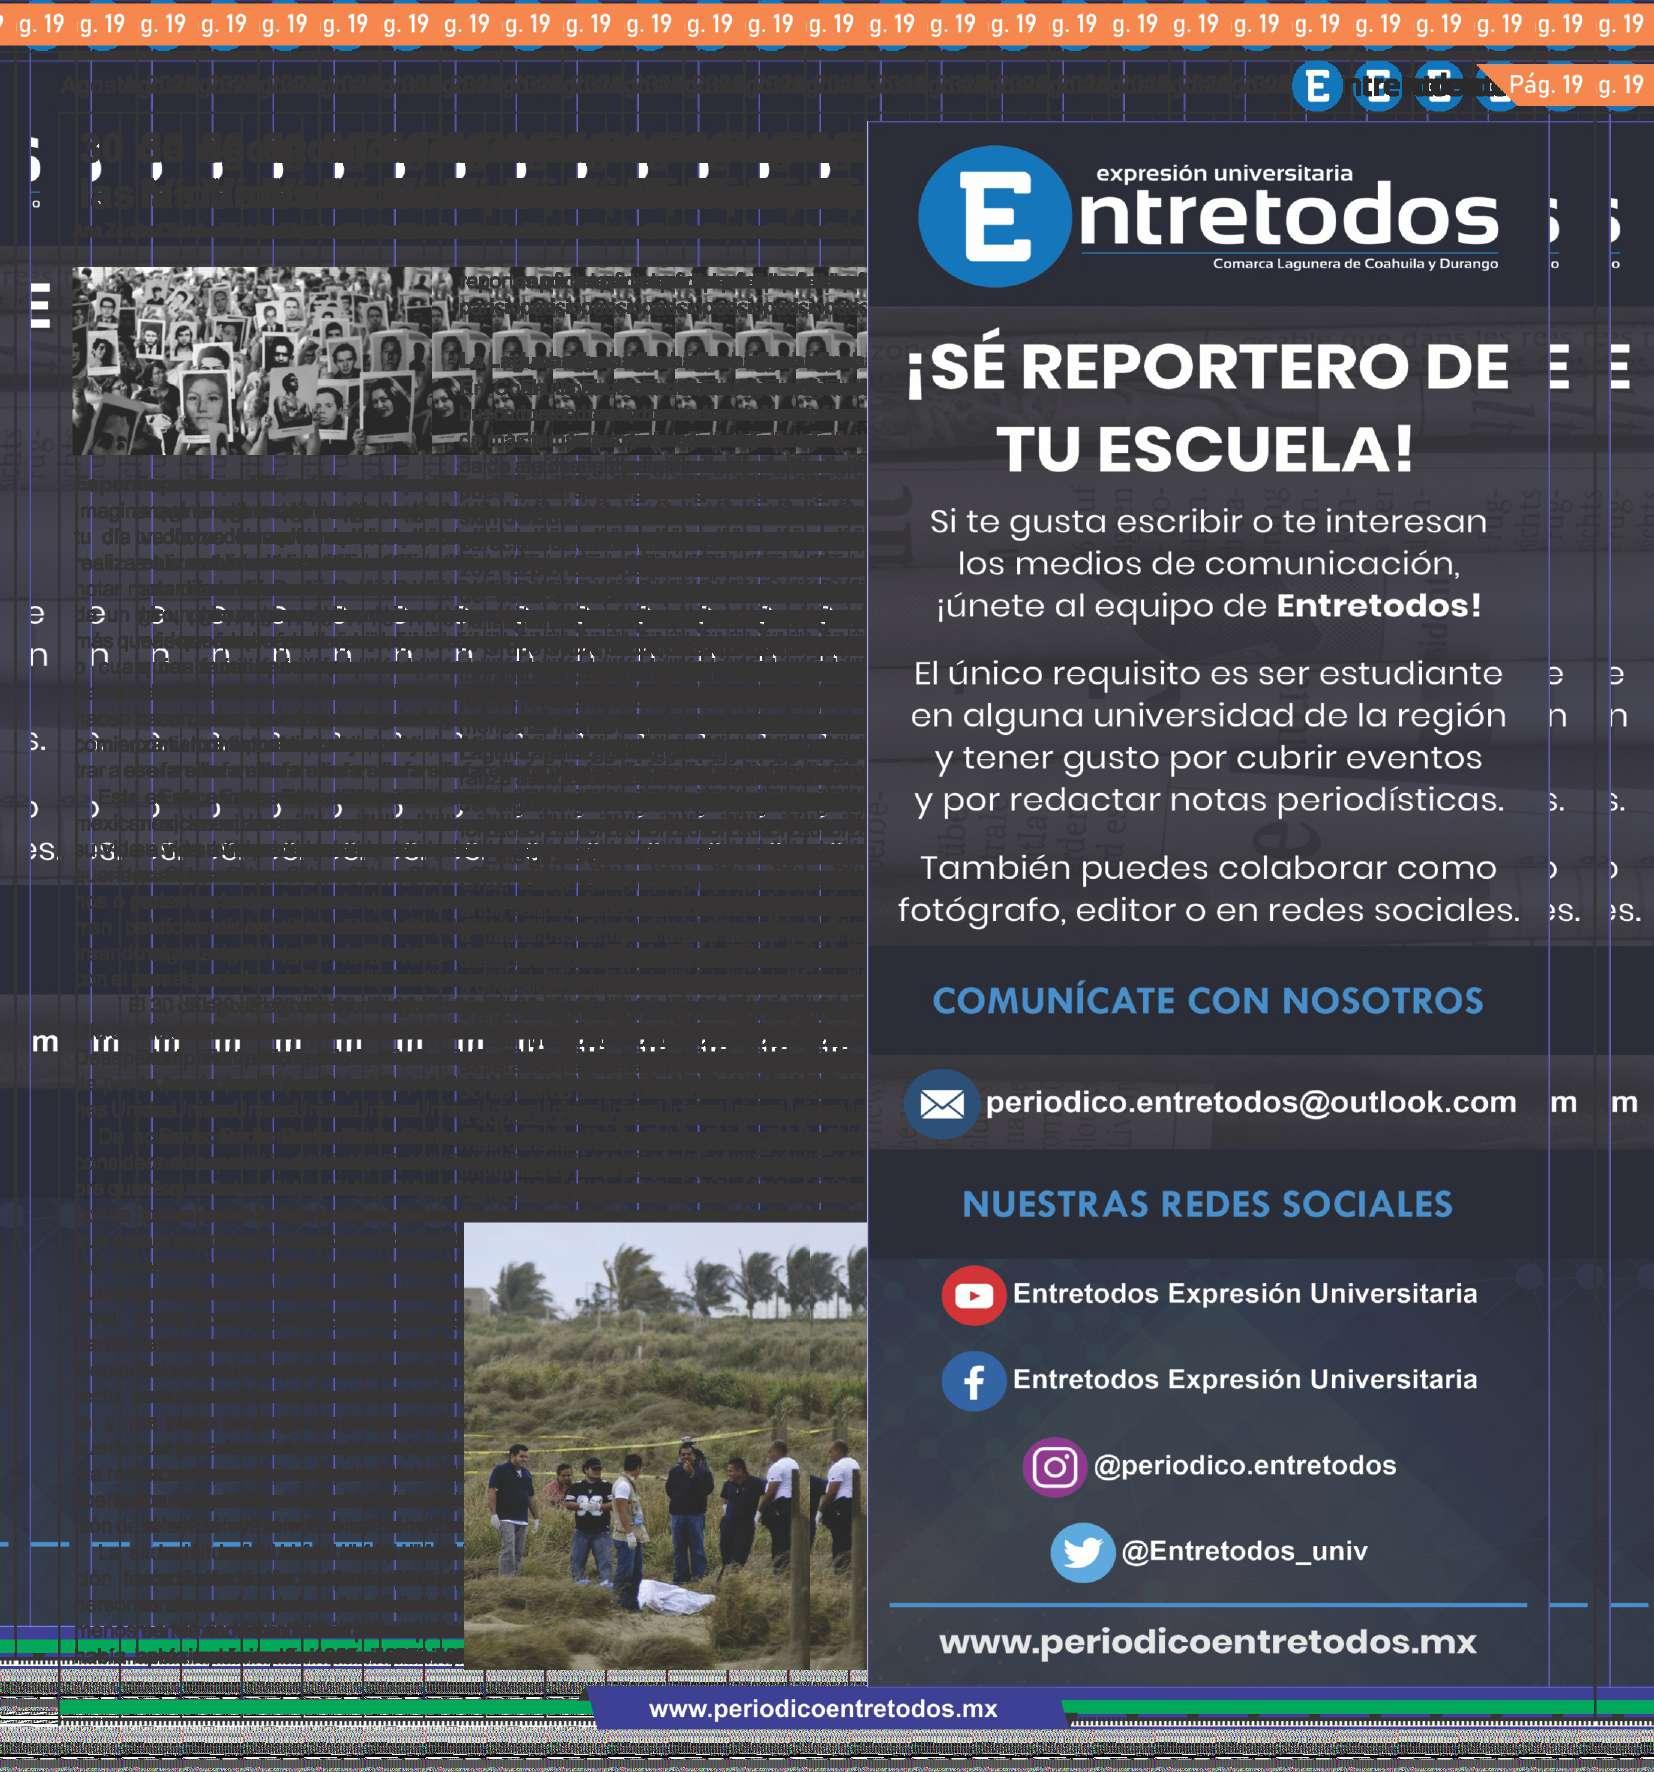Screen dimensions: 1654x1772
Task: Open the blue Facebook icon
Action: 973,1381
